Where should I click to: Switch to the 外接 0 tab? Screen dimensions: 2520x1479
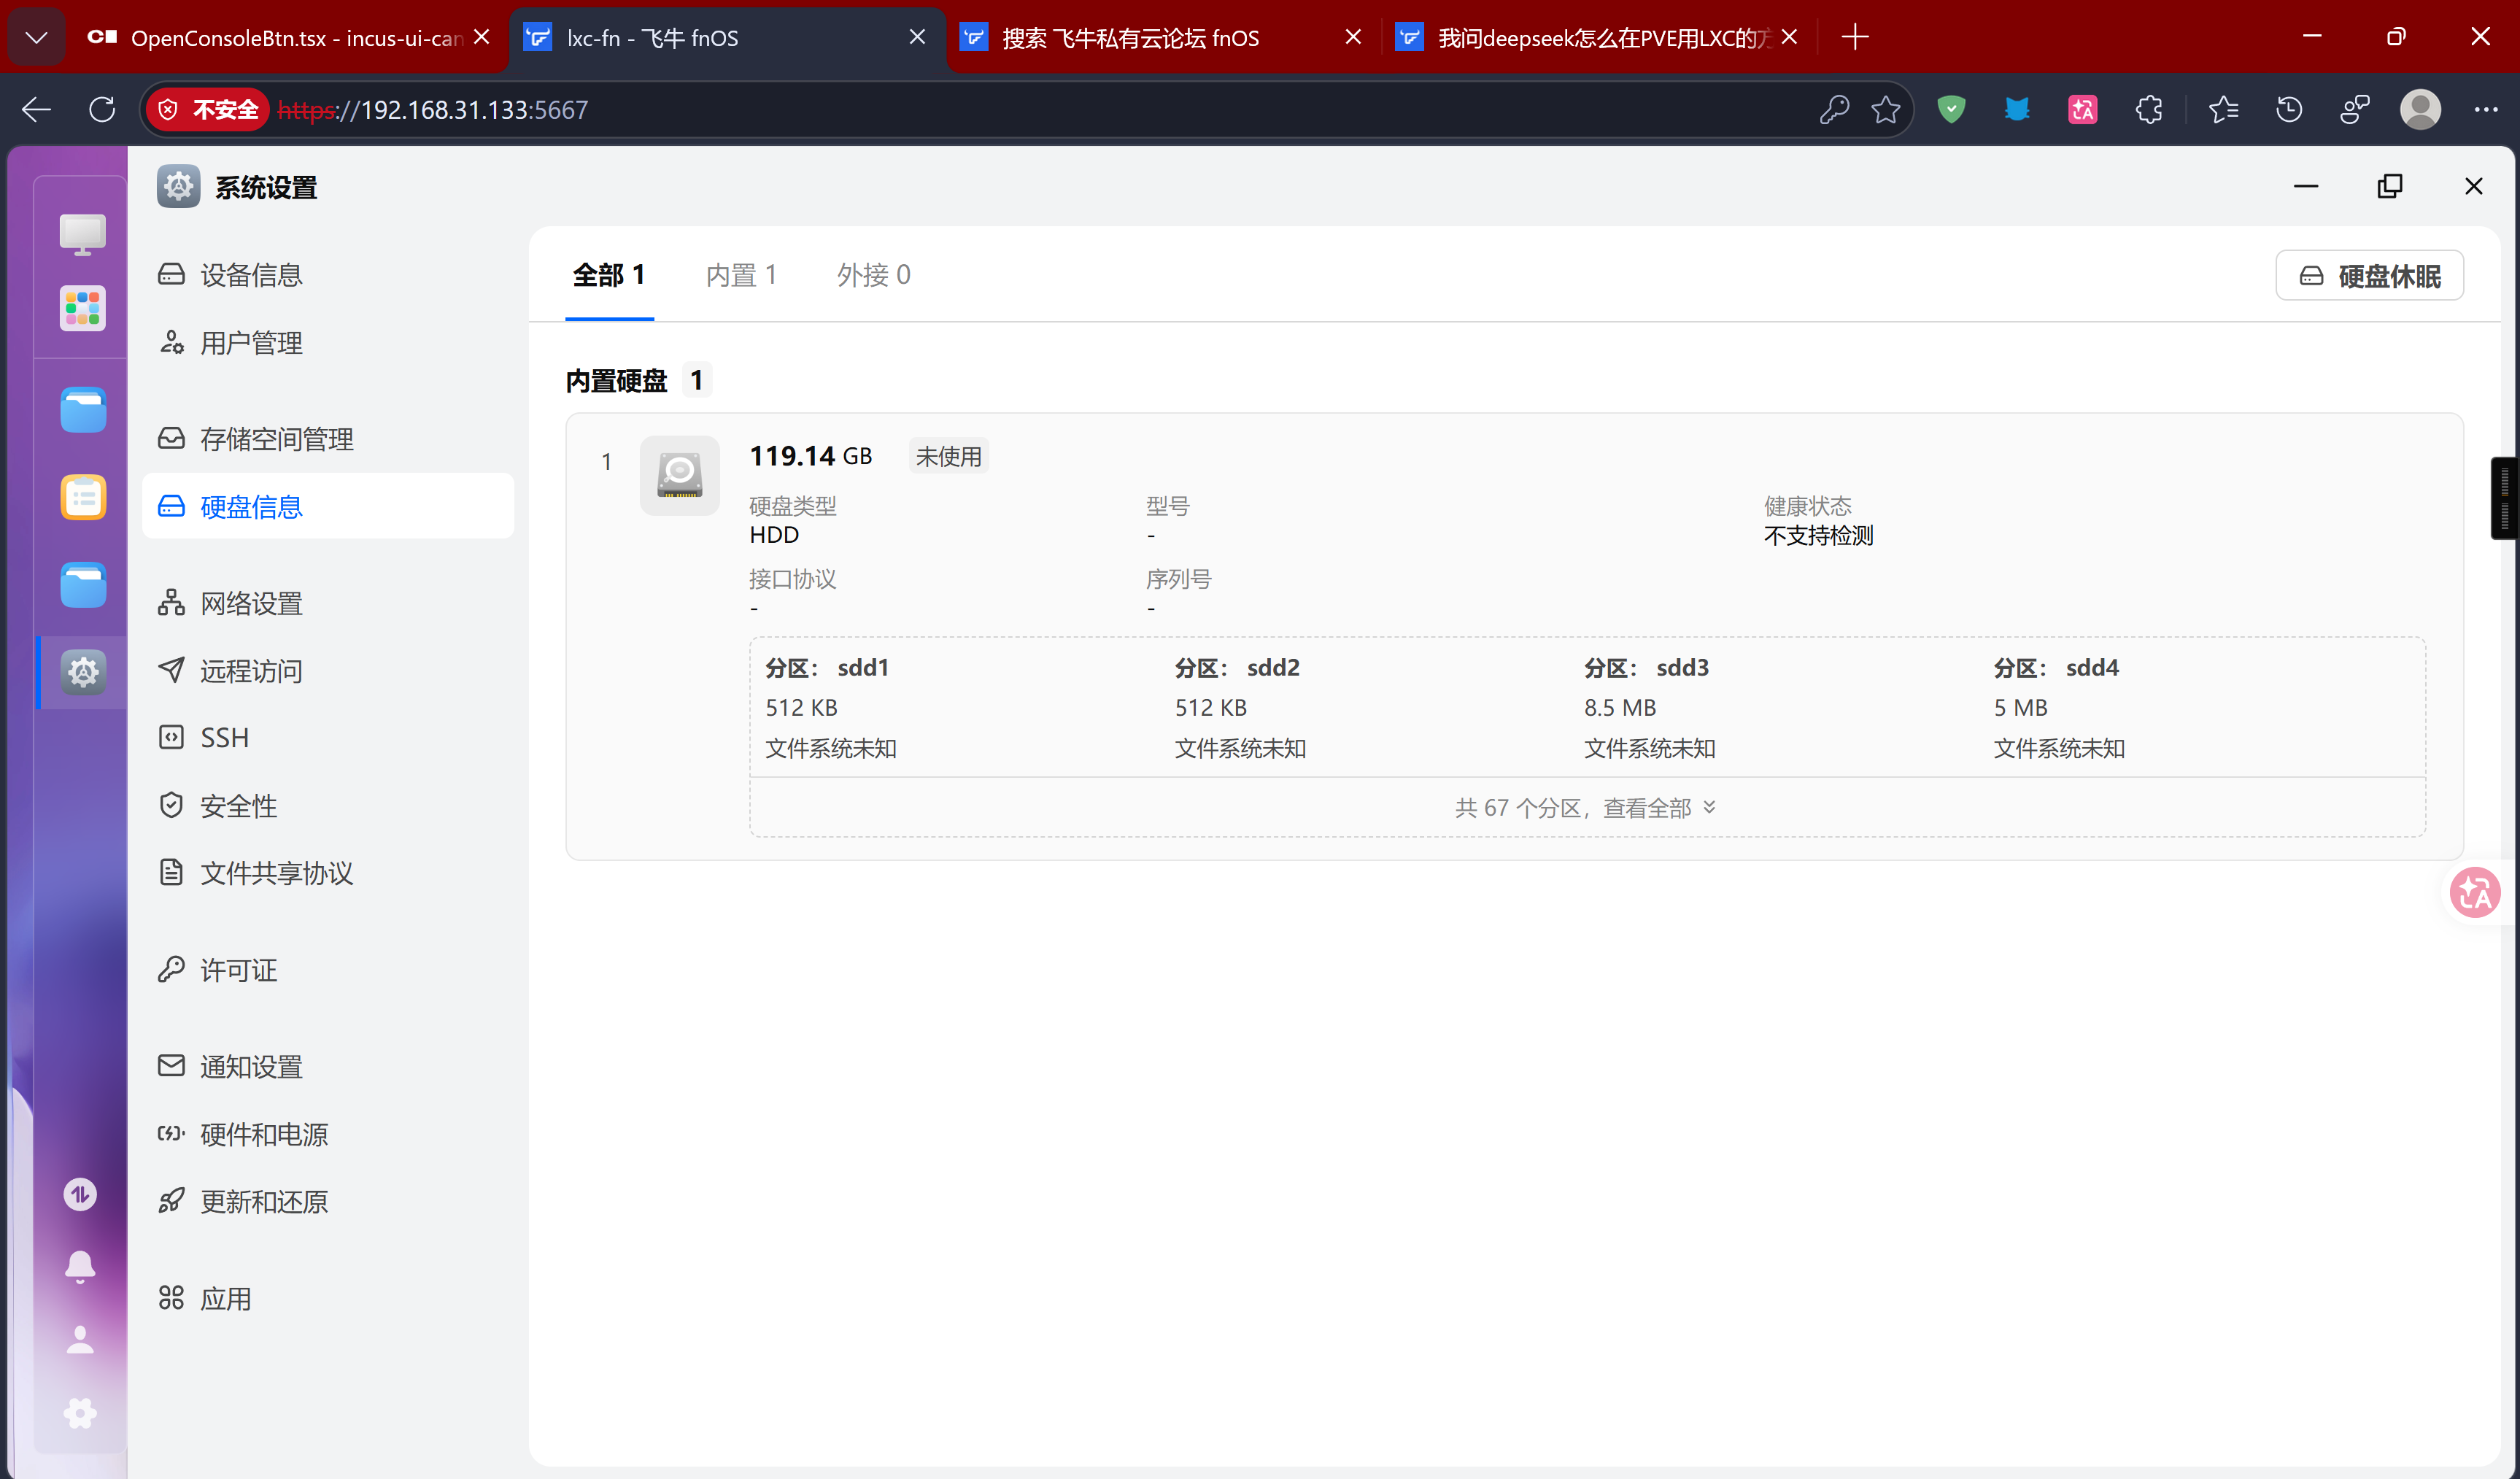point(873,275)
